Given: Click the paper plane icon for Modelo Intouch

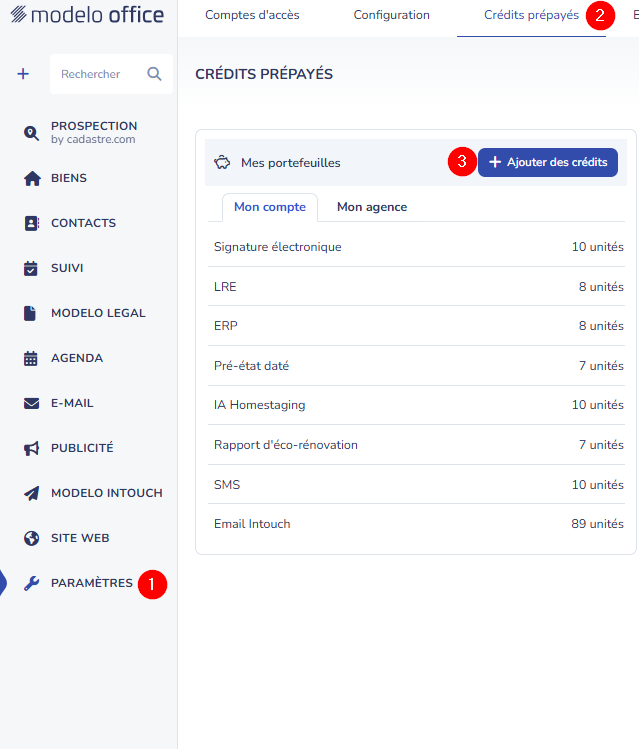Looking at the screenshot, I should 31,493.
